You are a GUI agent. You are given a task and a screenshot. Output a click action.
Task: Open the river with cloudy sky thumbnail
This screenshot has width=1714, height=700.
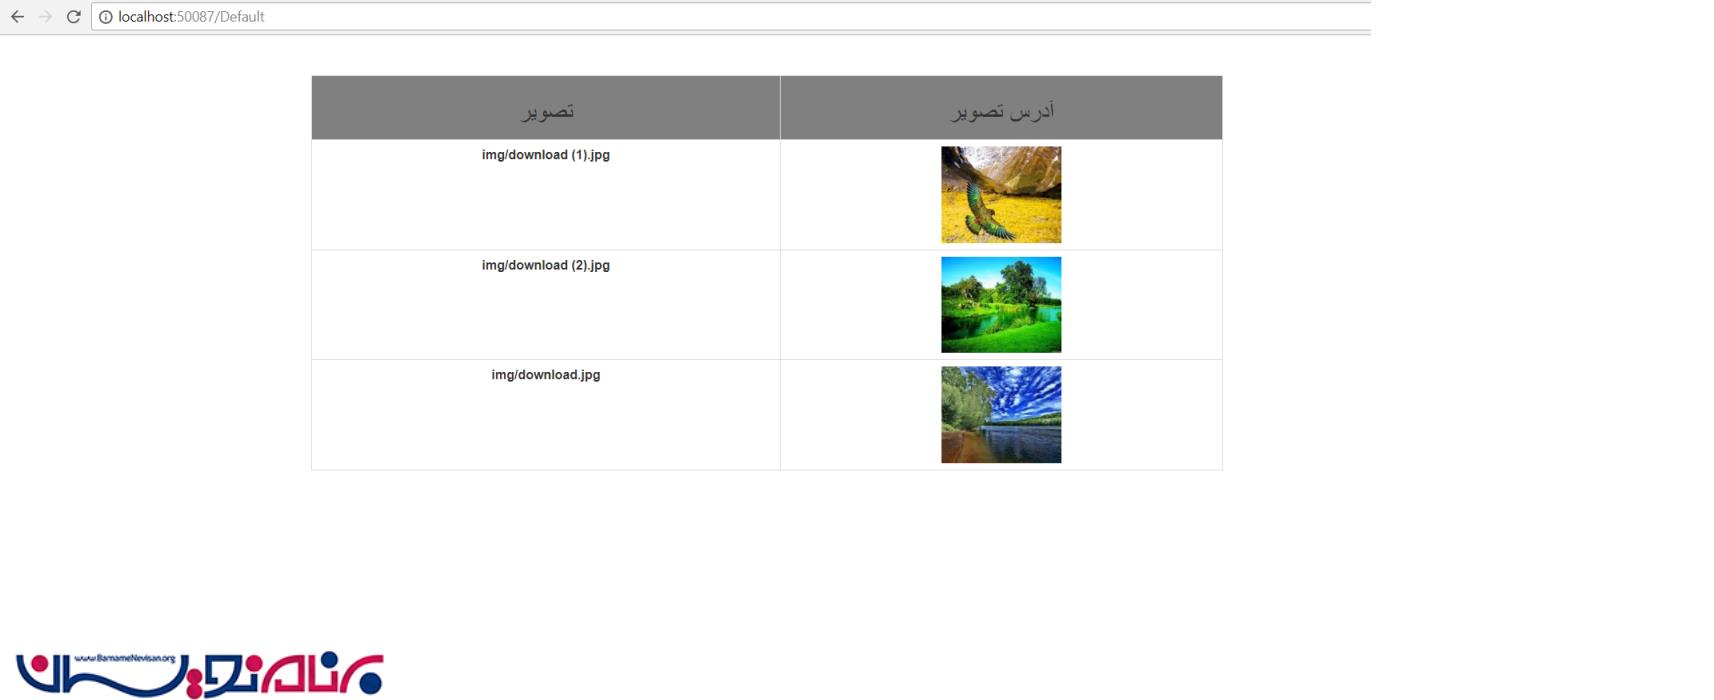click(x=1001, y=415)
